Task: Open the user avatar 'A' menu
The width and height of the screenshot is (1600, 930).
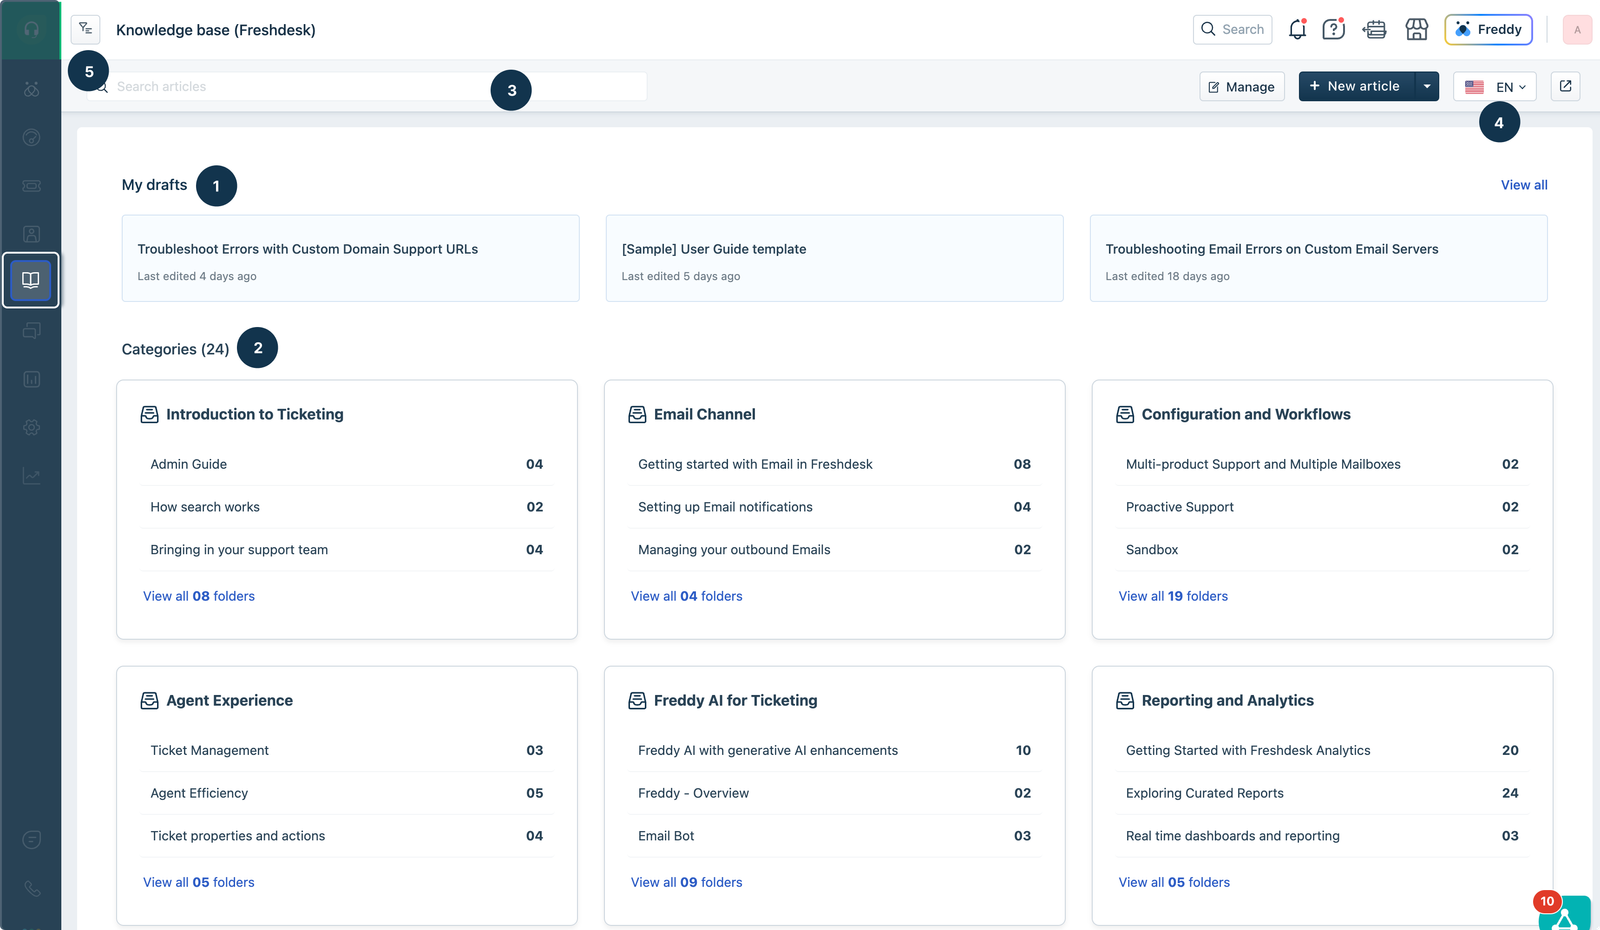Action: (x=1577, y=30)
